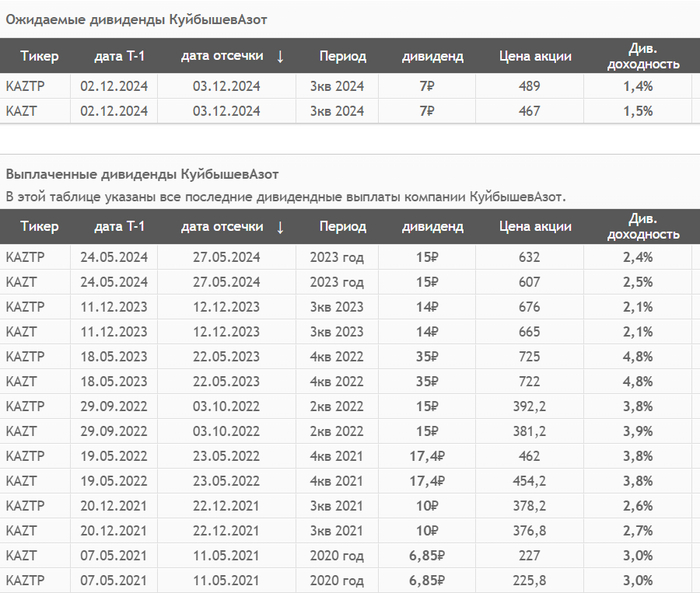The width and height of the screenshot is (700, 593).
Task: Click price cell 725
Action: click(529, 357)
